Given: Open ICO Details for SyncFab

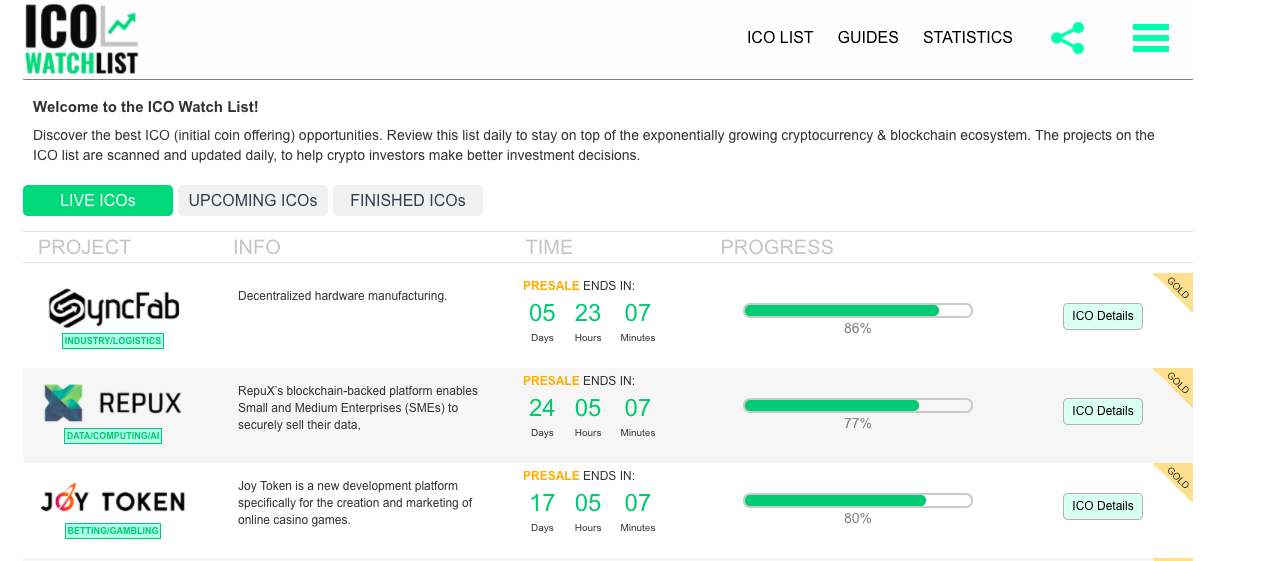Looking at the screenshot, I should coord(1102,316).
